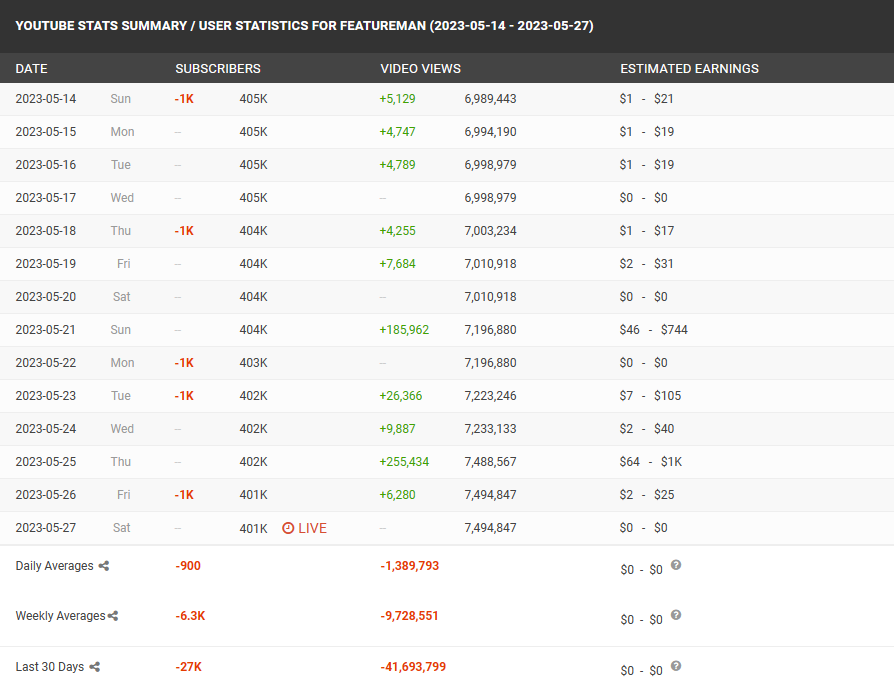Click the +7,684 views gain value

(x=397, y=264)
